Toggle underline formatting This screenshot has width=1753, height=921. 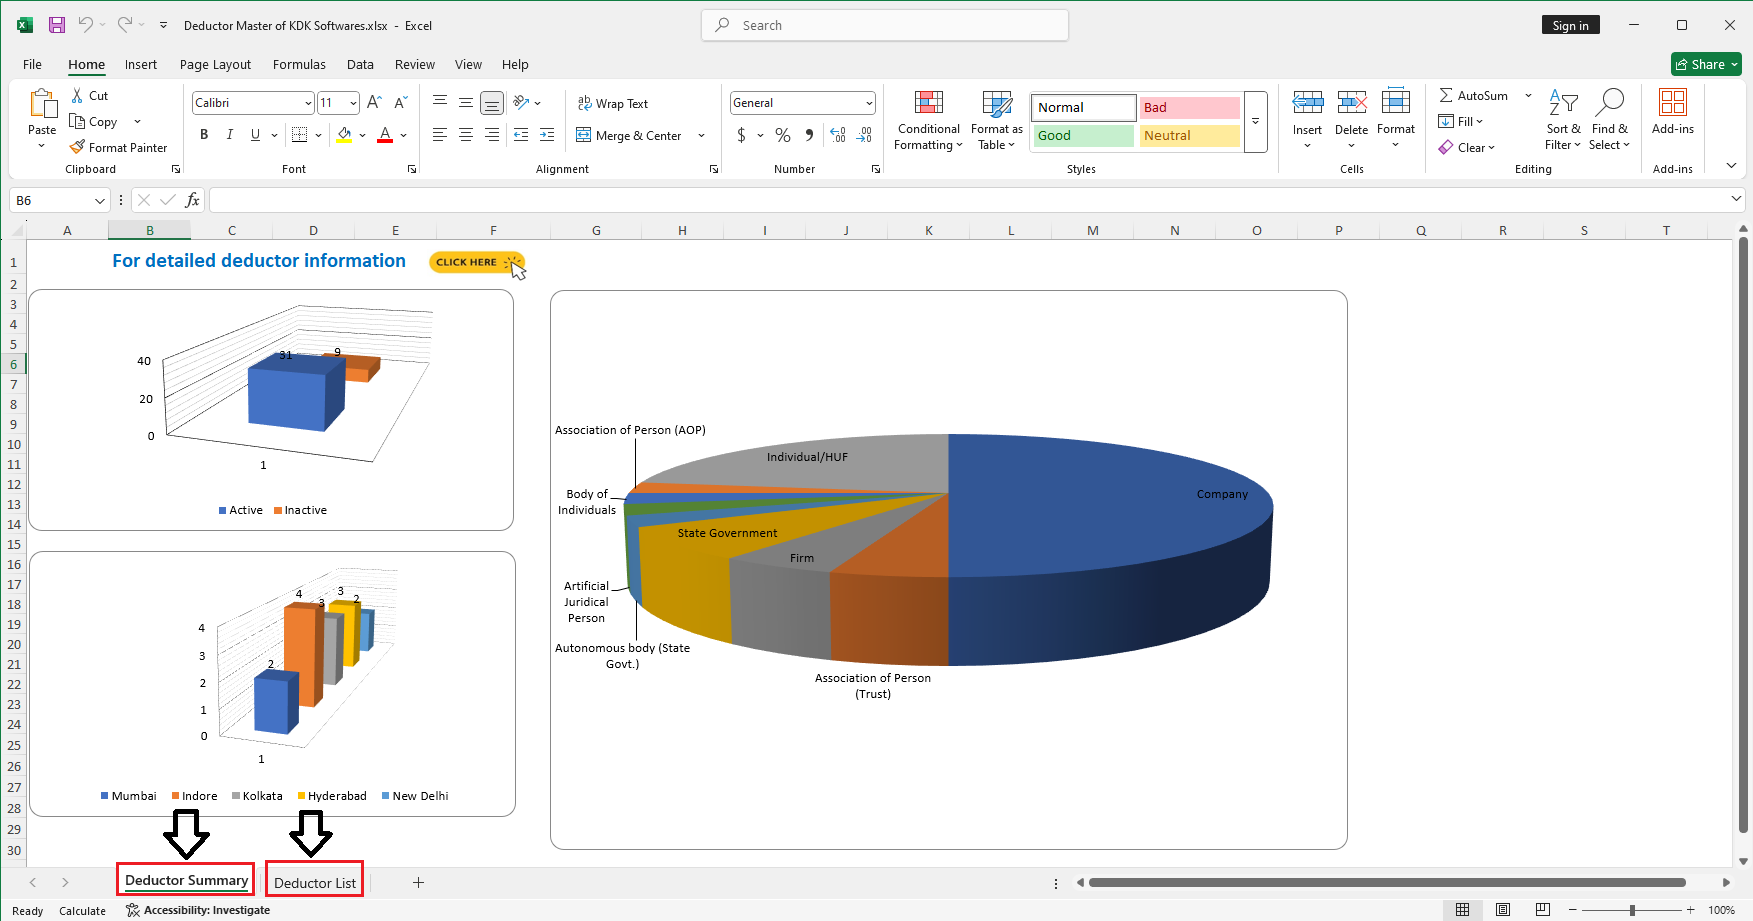click(256, 135)
